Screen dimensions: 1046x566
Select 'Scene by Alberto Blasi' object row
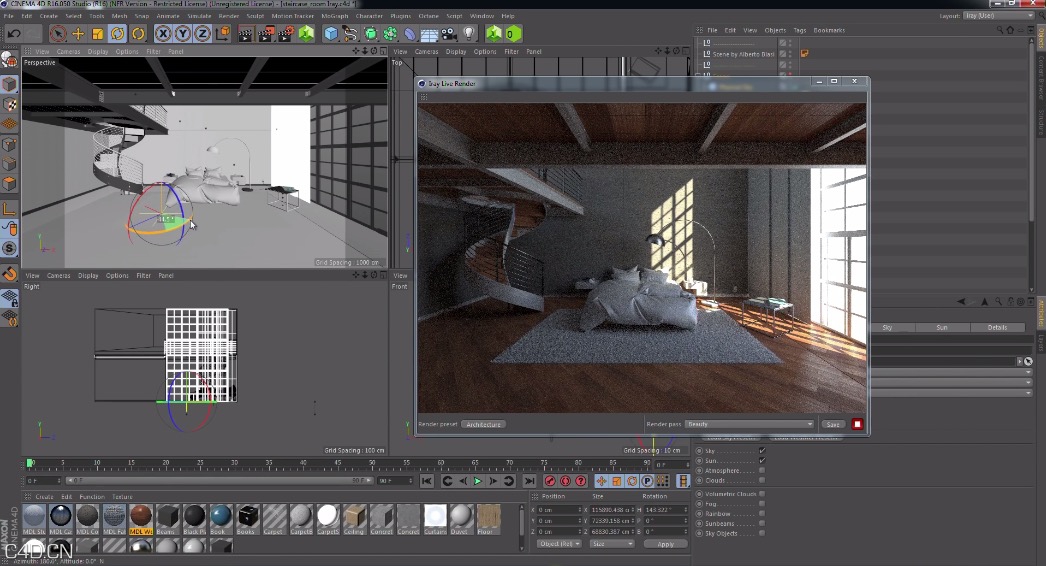pyautogui.click(x=743, y=54)
